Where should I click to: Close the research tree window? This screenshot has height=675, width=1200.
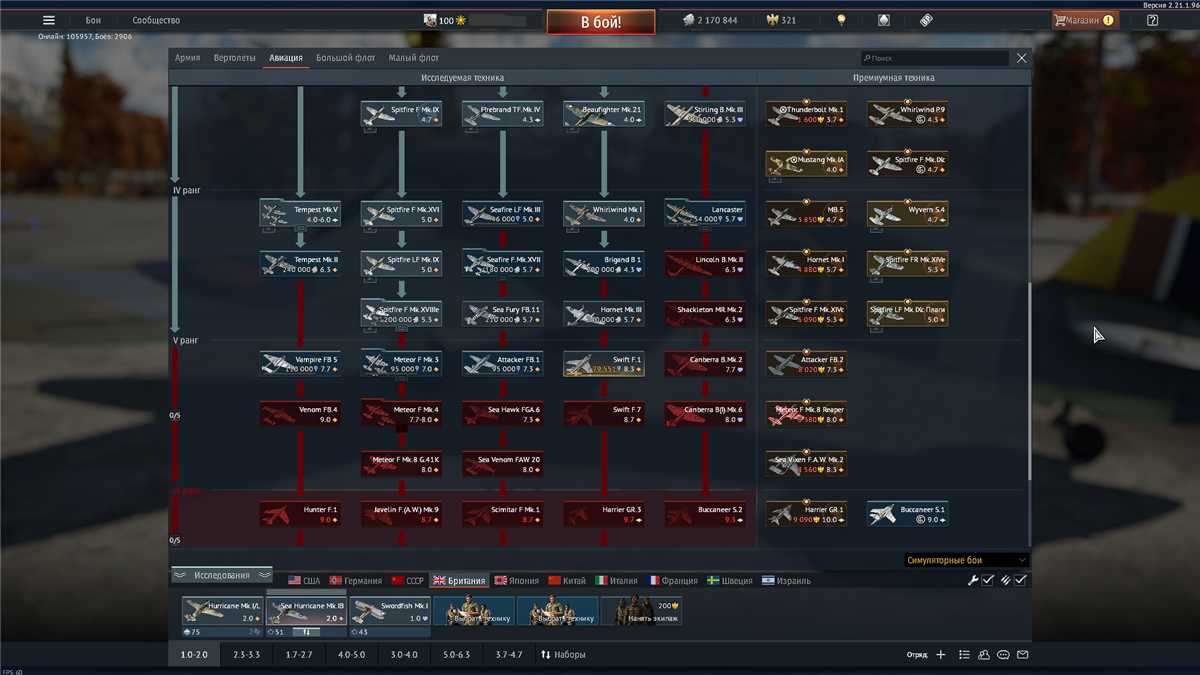point(1021,58)
